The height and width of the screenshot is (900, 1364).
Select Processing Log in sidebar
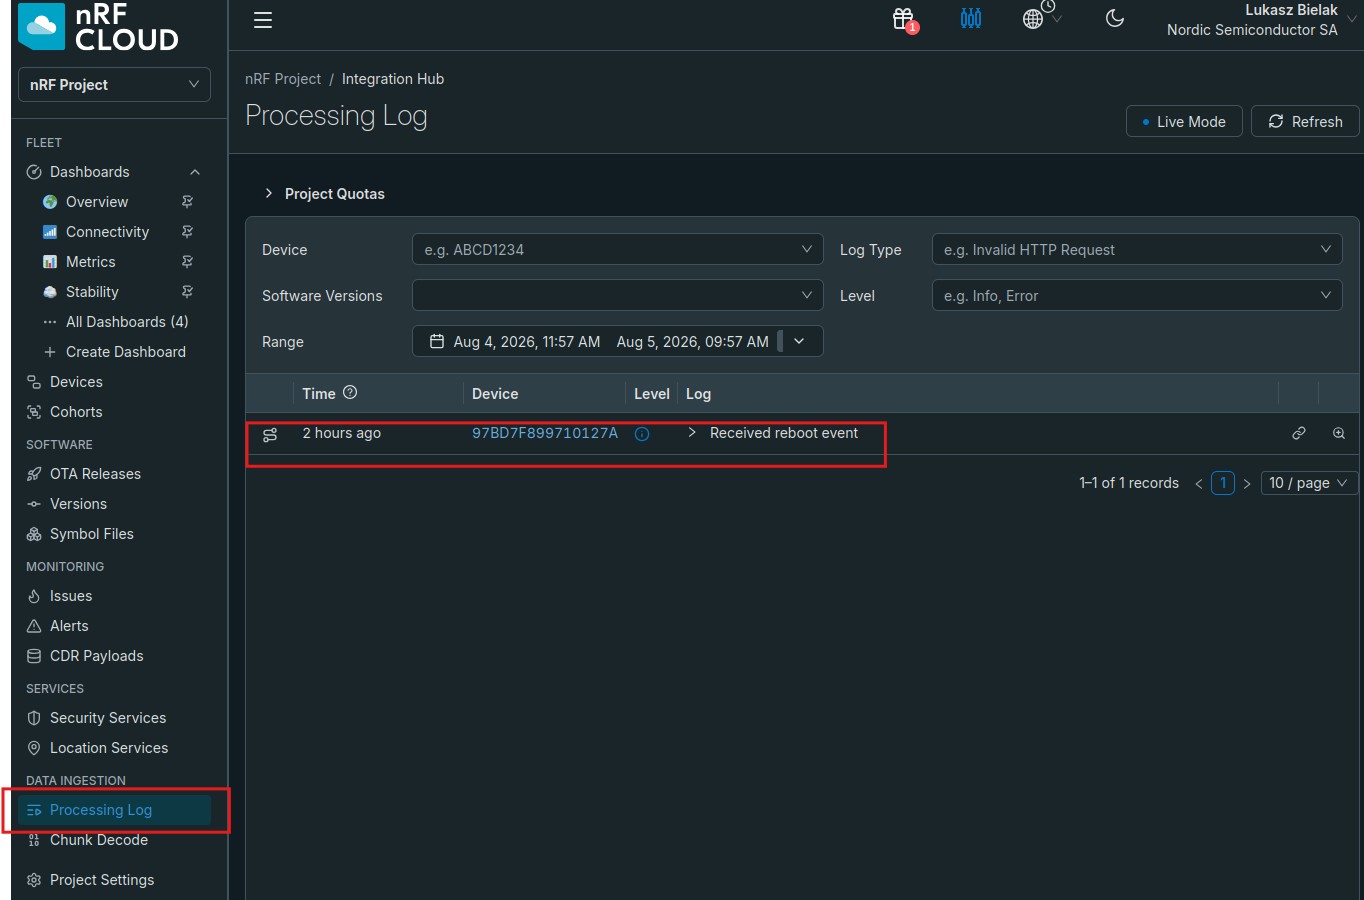click(114, 810)
